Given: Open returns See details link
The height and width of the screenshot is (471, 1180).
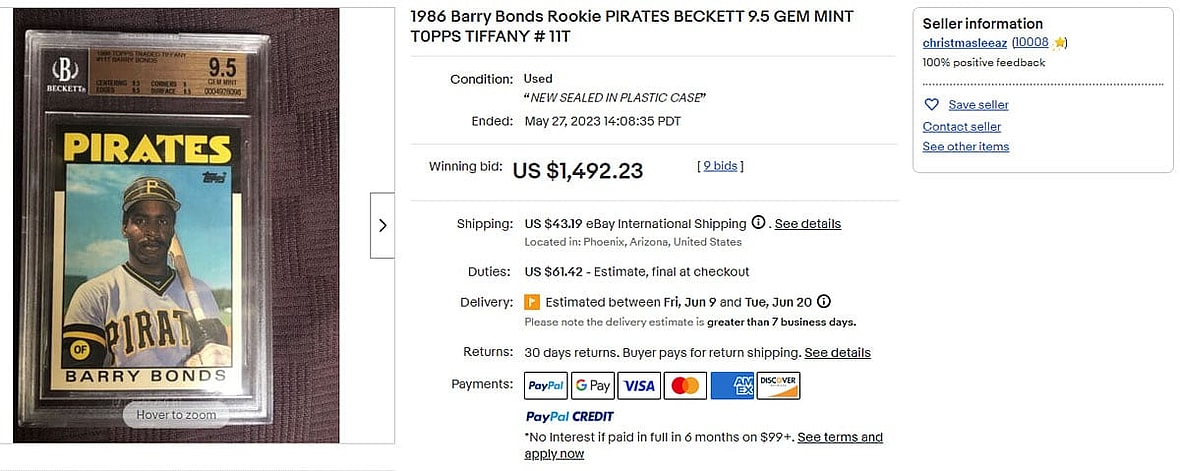Looking at the screenshot, I should (x=837, y=353).
